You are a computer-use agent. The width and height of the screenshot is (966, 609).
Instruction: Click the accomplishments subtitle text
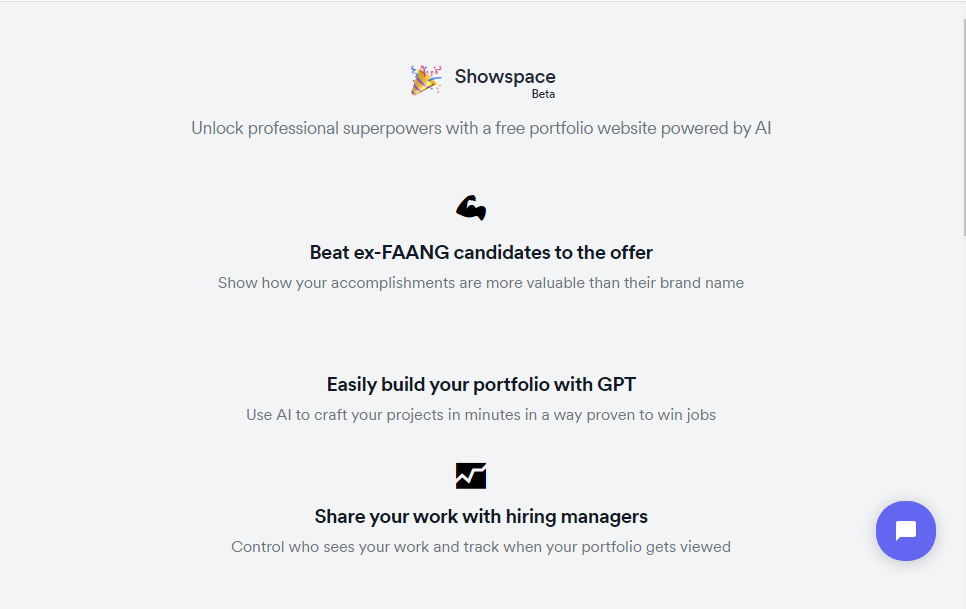[481, 283]
